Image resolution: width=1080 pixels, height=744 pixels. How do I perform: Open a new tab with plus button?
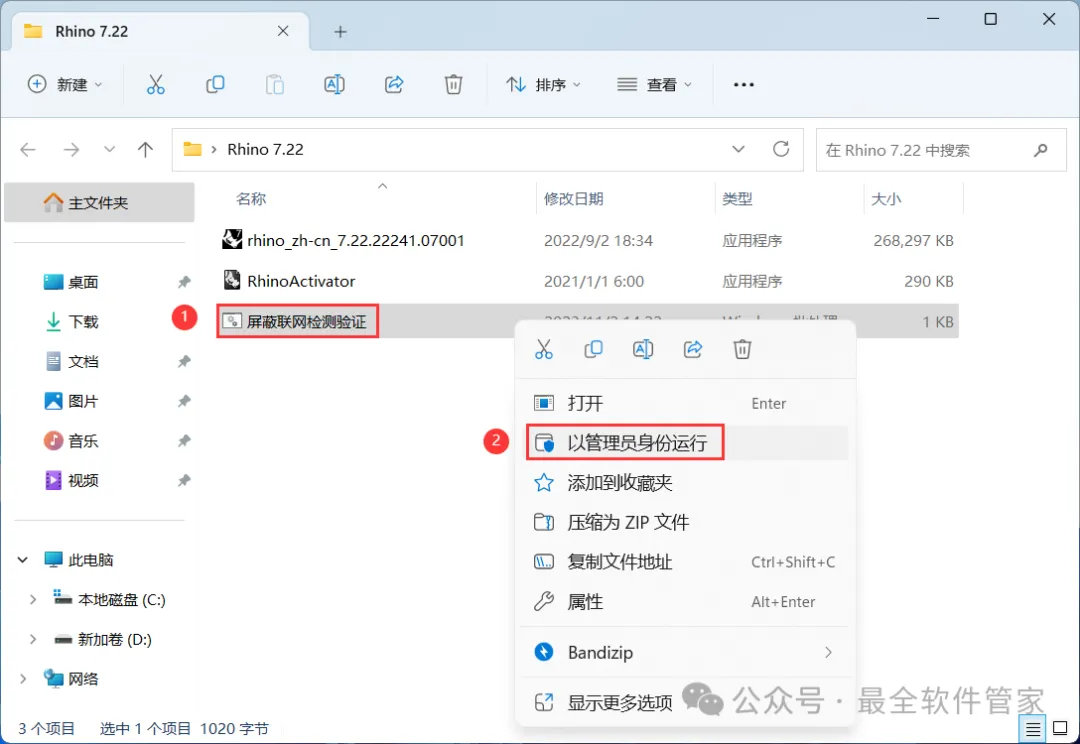[x=340, y=32]
